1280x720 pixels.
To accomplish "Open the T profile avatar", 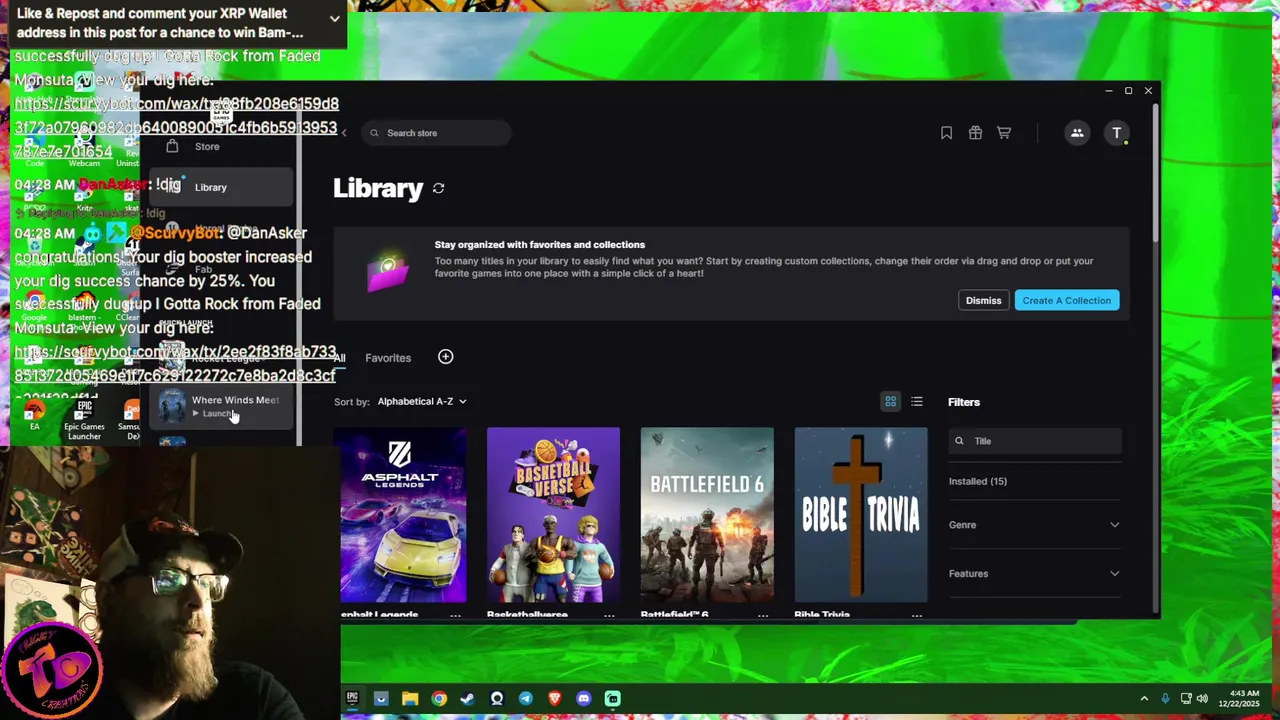I will point(1117,133).
